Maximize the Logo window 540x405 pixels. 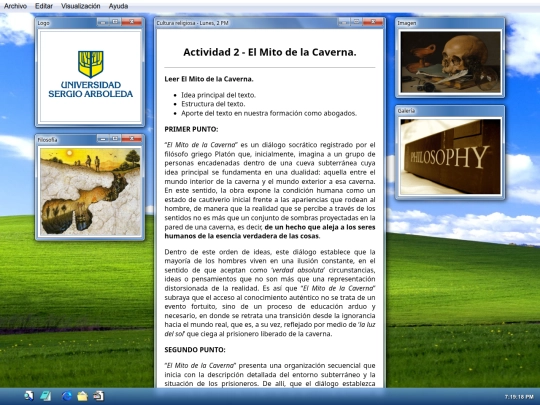pos(115,22)
